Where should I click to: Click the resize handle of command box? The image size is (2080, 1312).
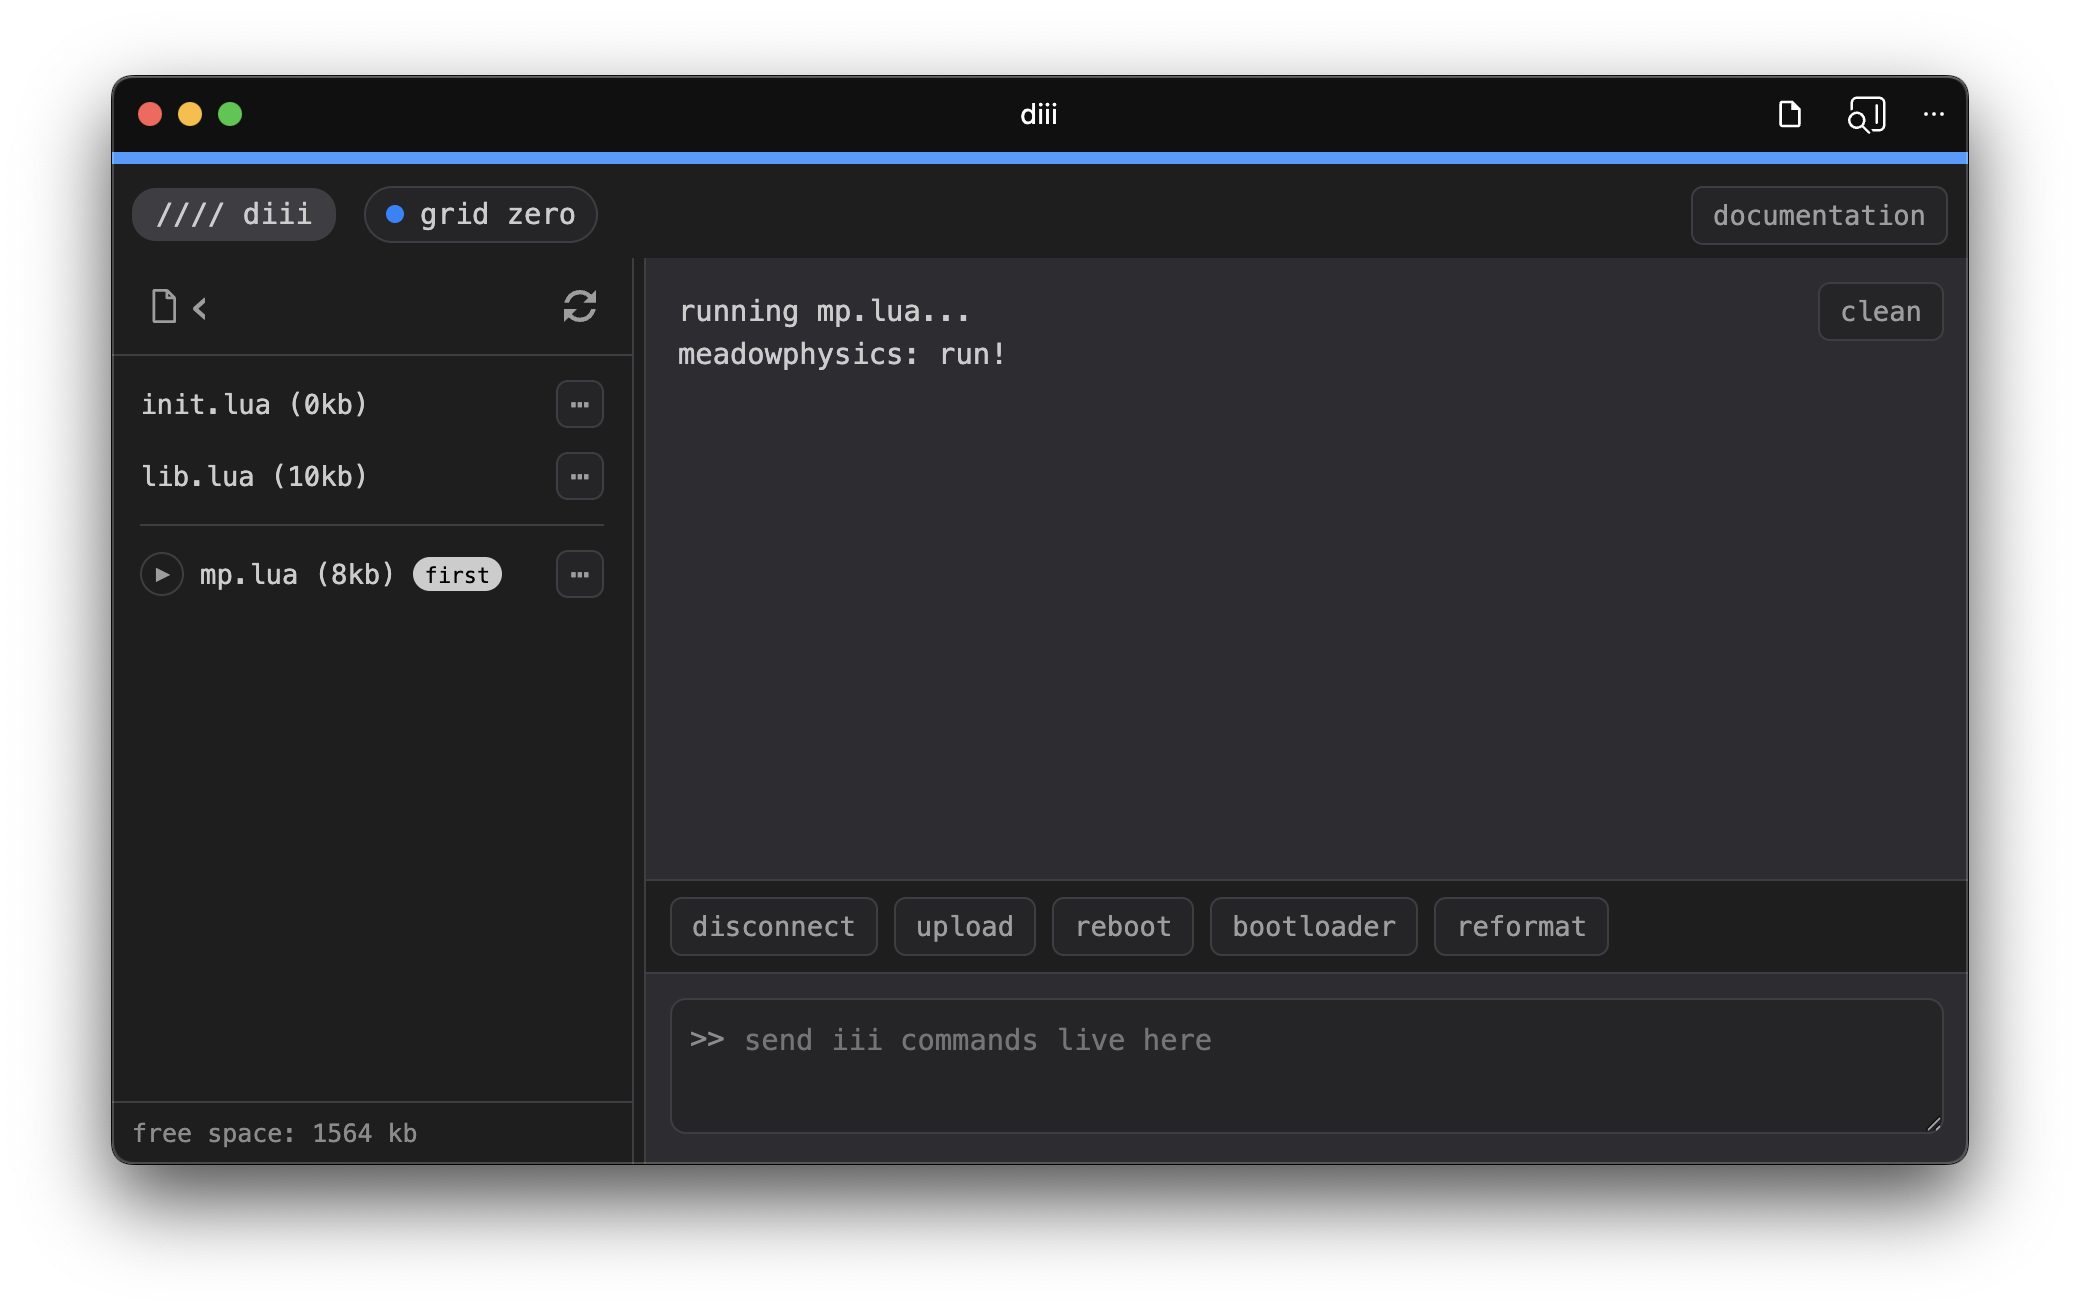point(1933,1123)
